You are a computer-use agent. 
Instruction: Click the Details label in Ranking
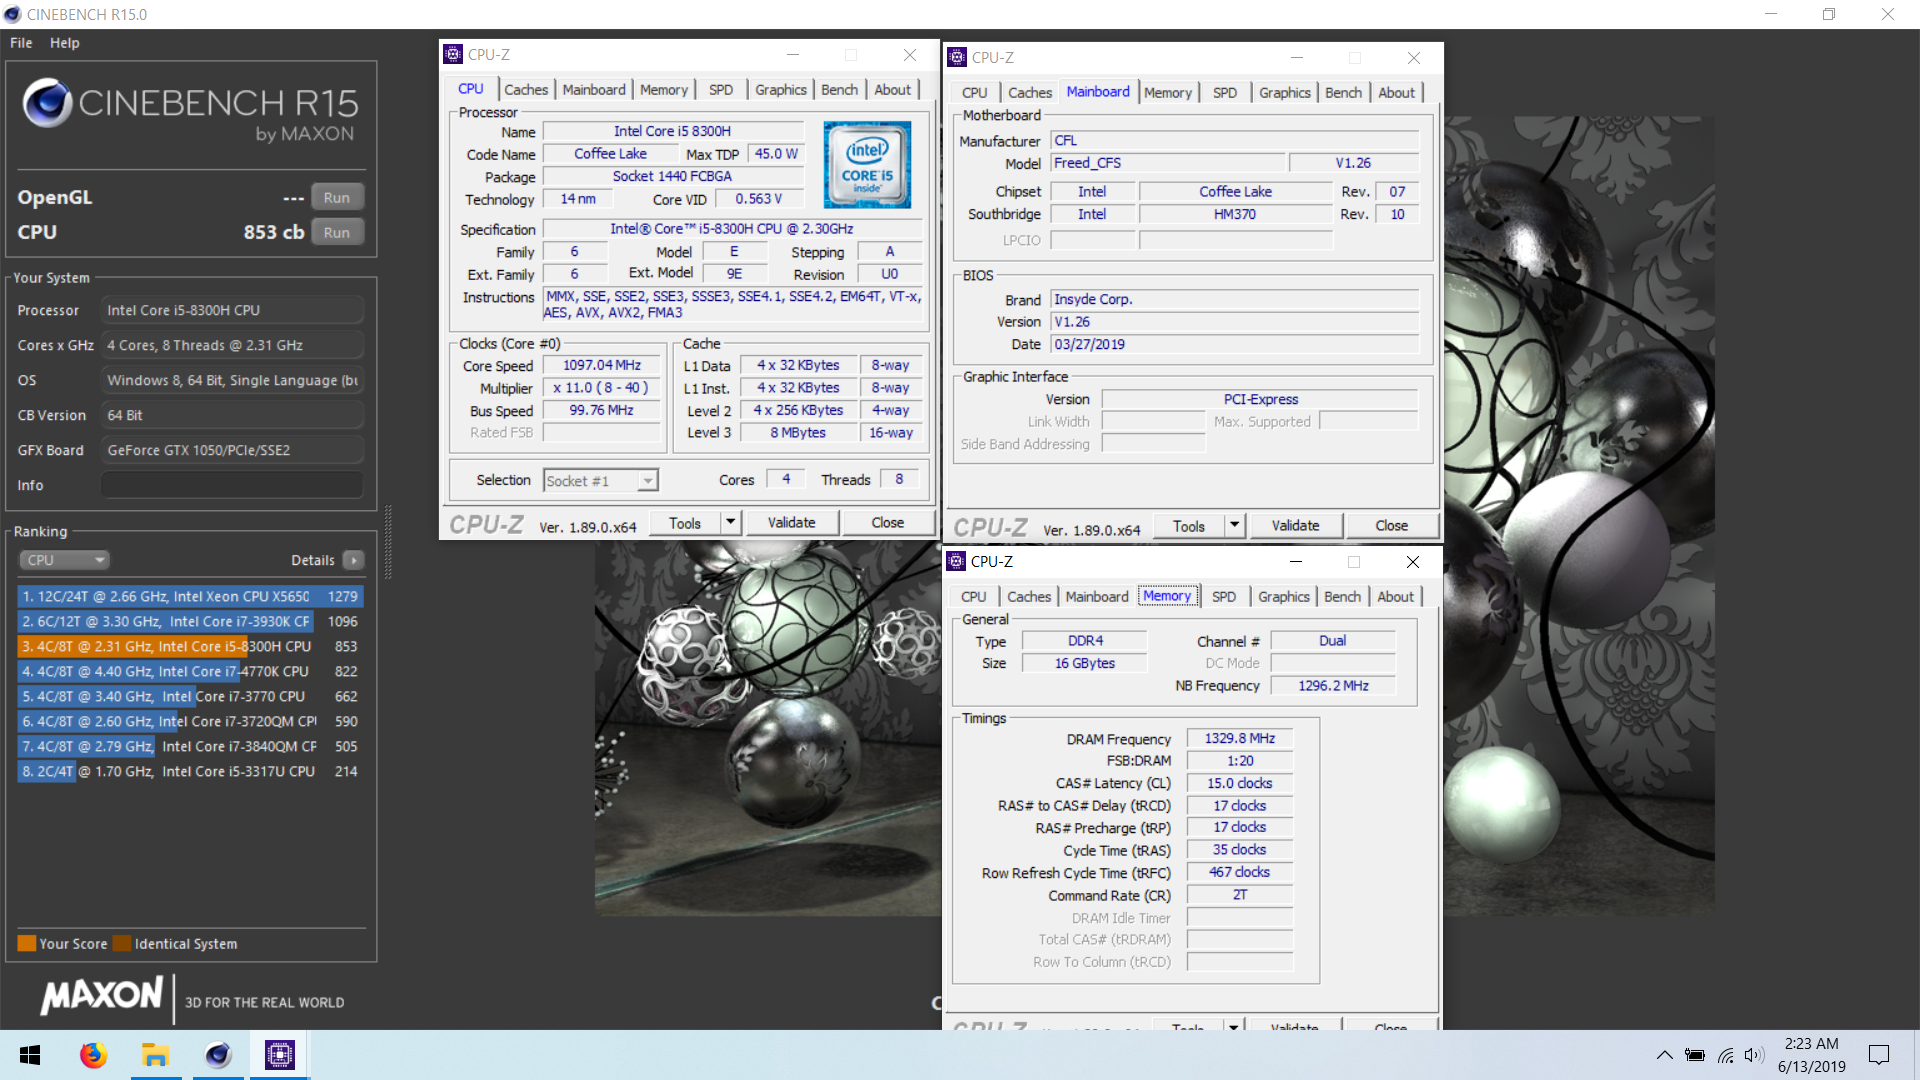312,560
